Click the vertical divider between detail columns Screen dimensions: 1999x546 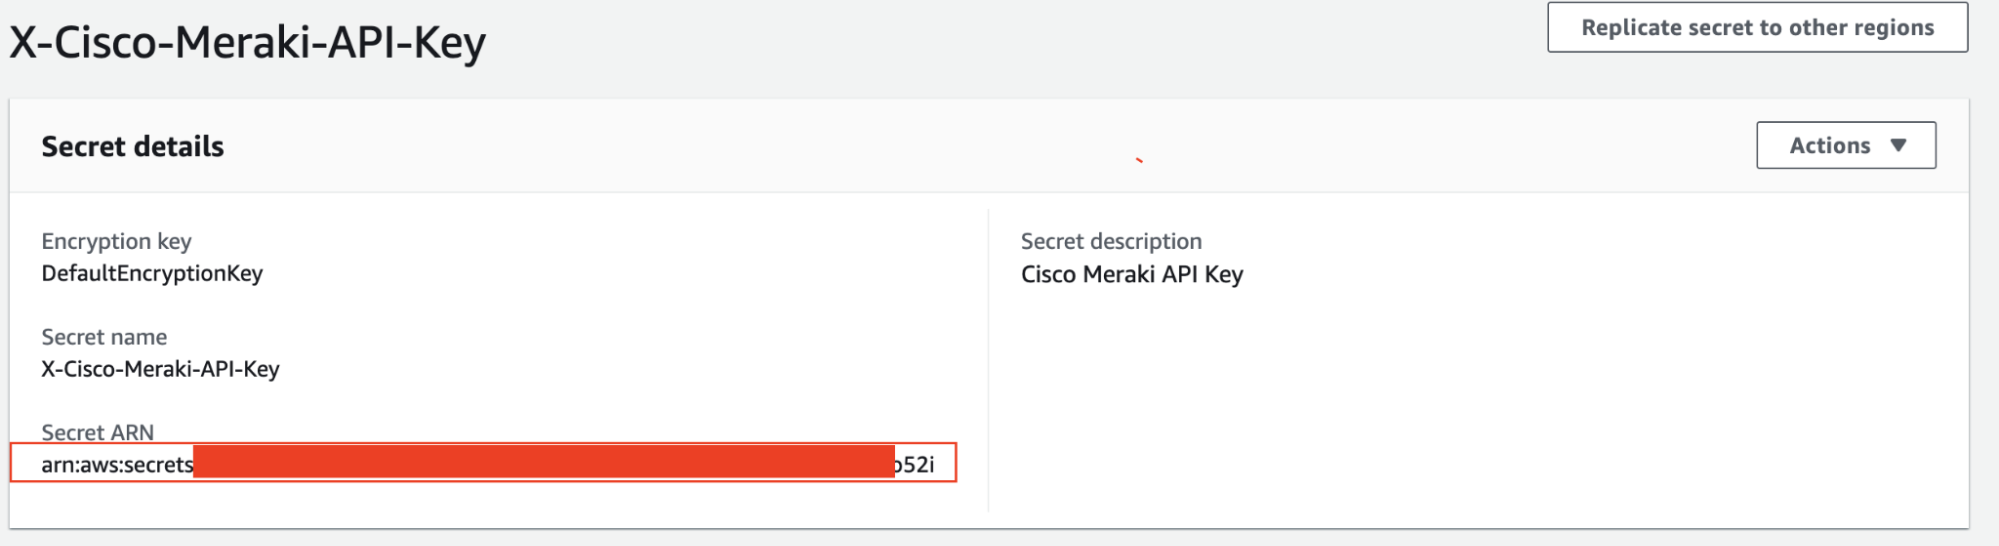(988, 360)
